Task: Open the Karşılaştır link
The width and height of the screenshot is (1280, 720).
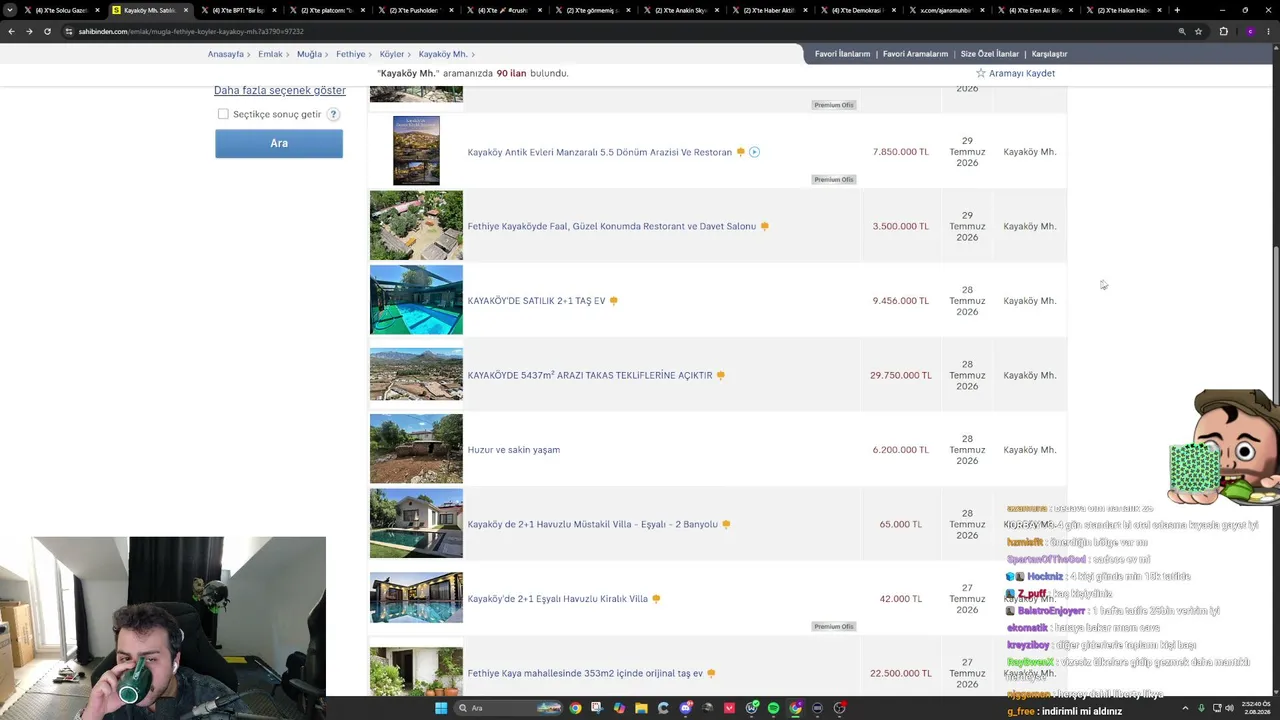Action: point(1049,54)
